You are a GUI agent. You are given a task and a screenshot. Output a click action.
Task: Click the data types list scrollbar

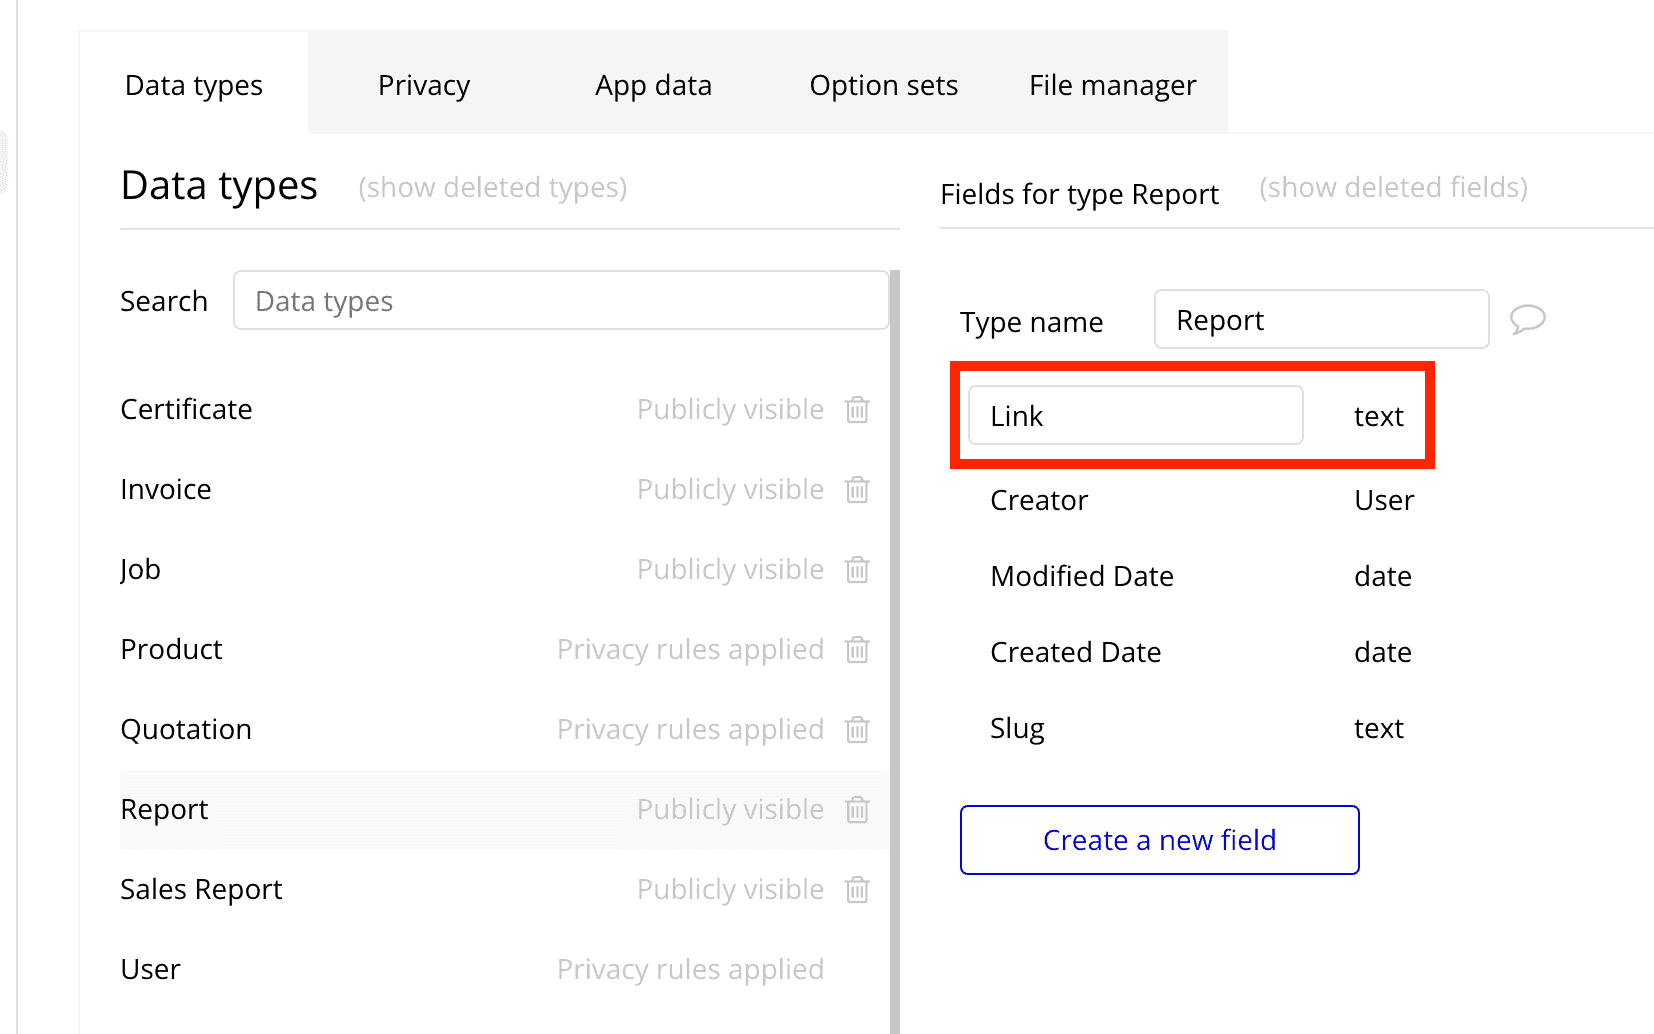[895, 650]
